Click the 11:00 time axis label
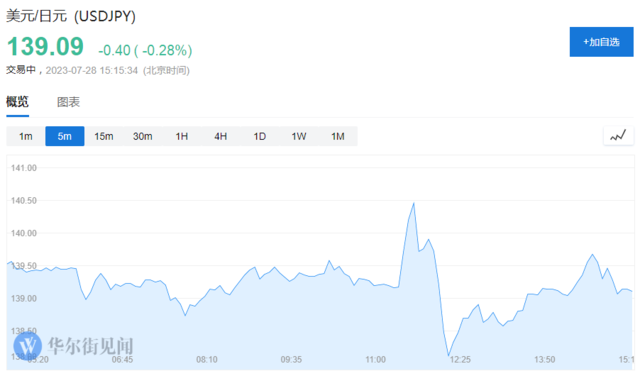Viewport: 640px width, 376px height. (x=375, y=360)
